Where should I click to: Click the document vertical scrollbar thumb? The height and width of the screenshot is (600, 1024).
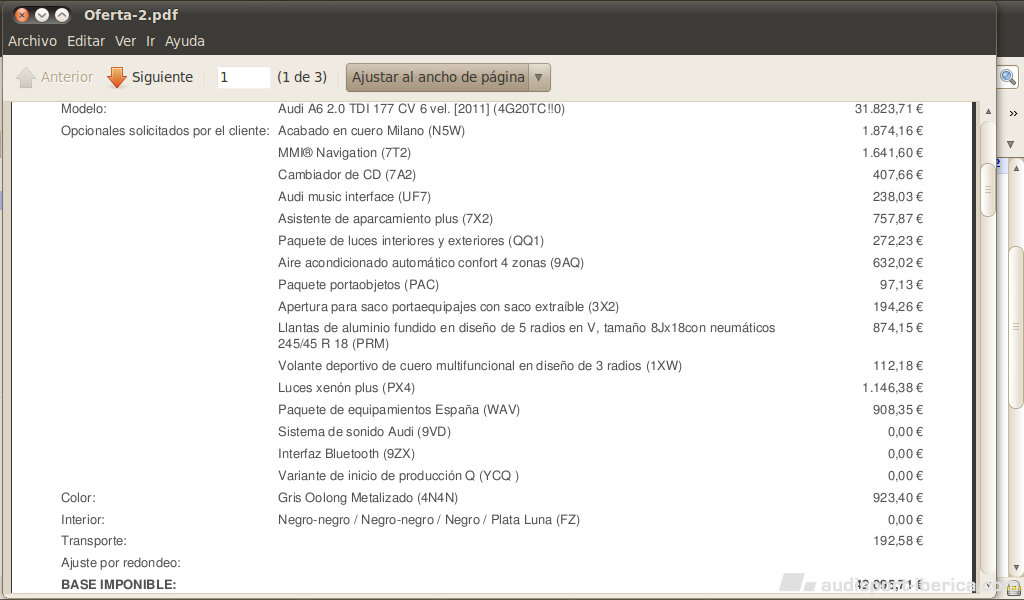tap(988, 189)
